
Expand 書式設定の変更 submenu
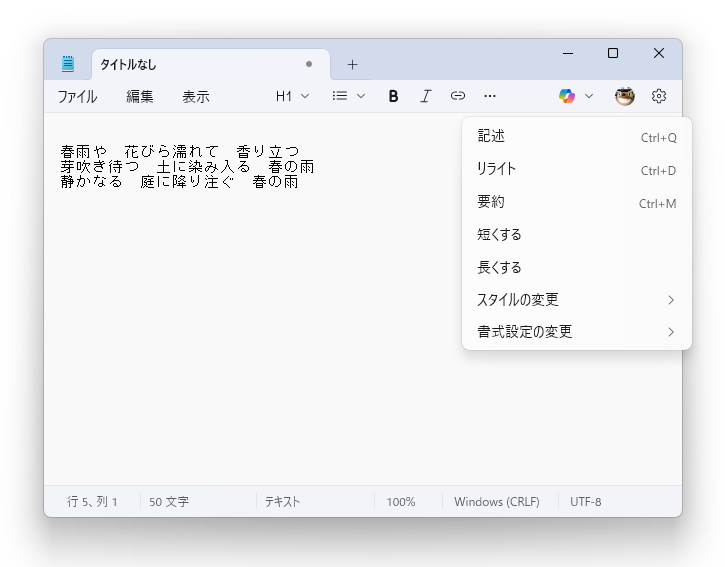577,332
